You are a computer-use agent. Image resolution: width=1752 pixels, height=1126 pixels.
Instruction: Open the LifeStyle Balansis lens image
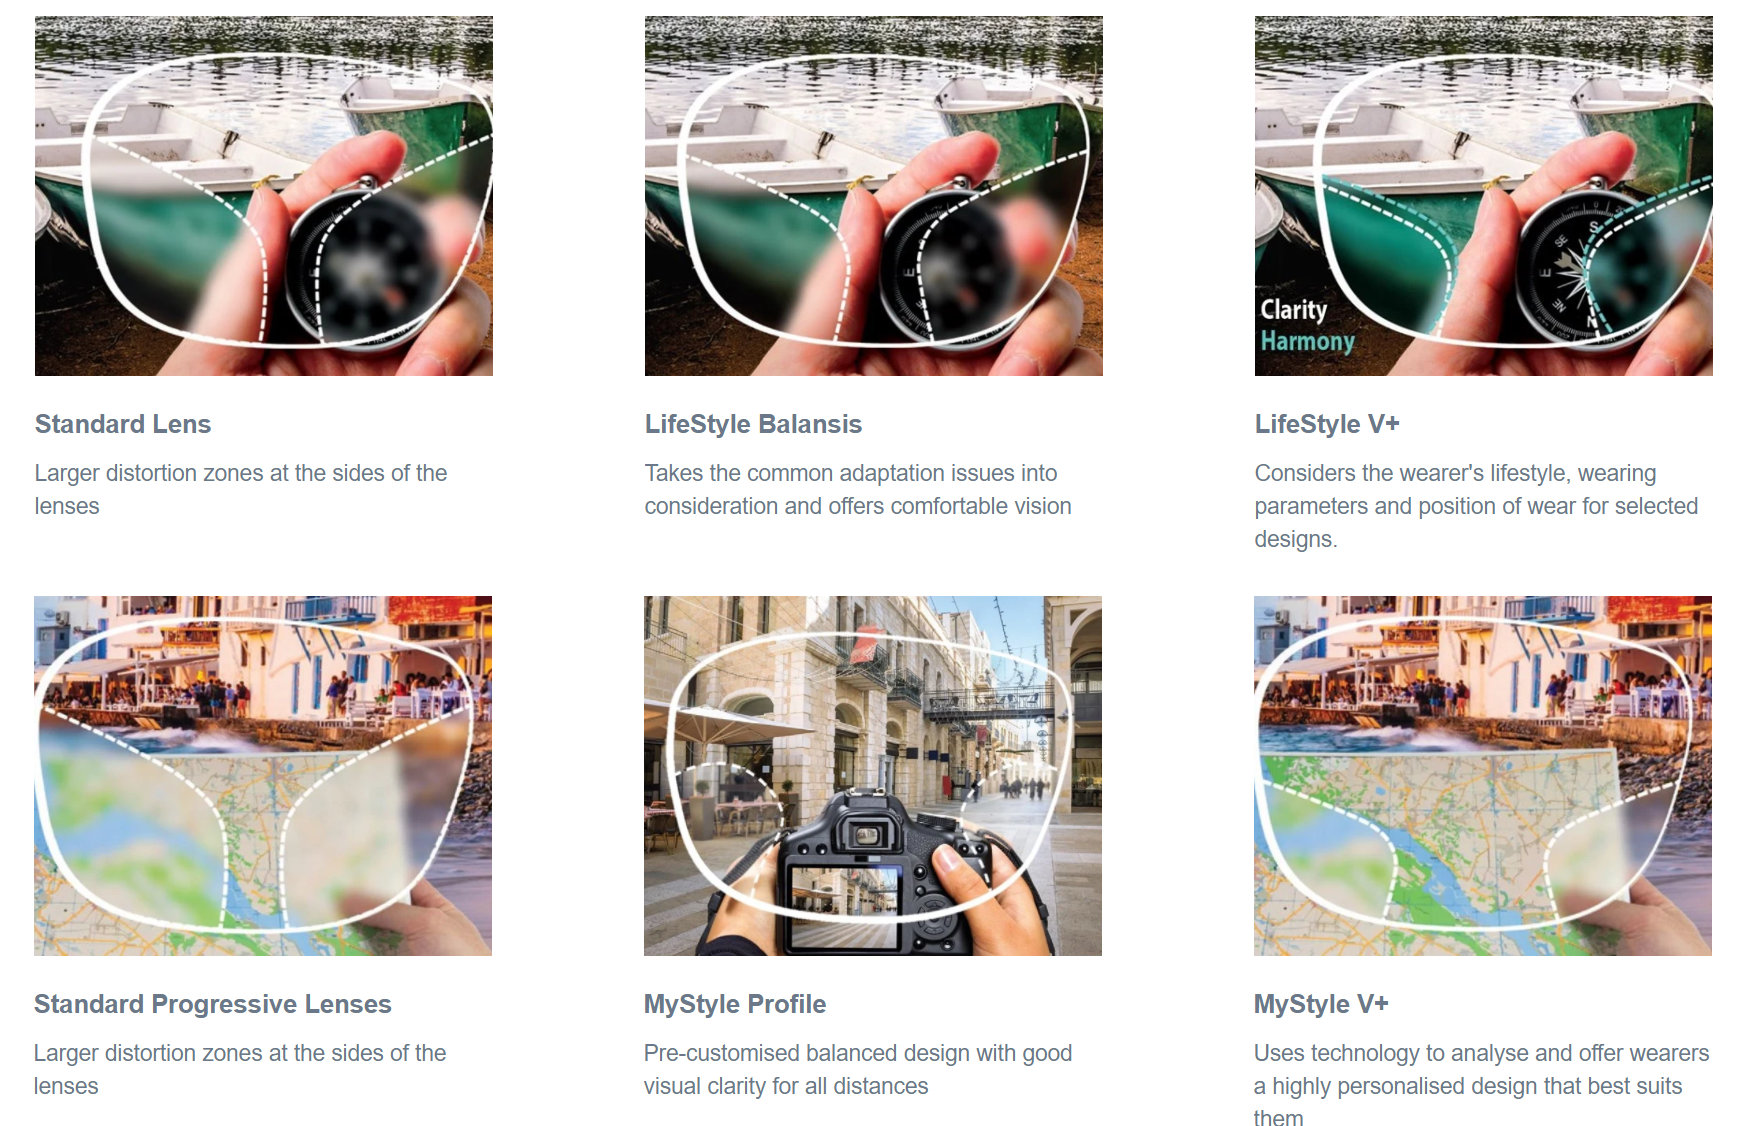(874, 196)
